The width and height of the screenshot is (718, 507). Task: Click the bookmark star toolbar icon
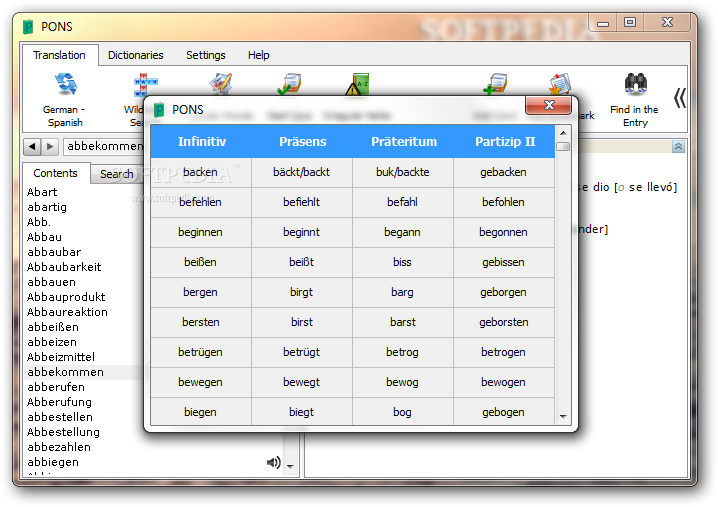[560, 84]
